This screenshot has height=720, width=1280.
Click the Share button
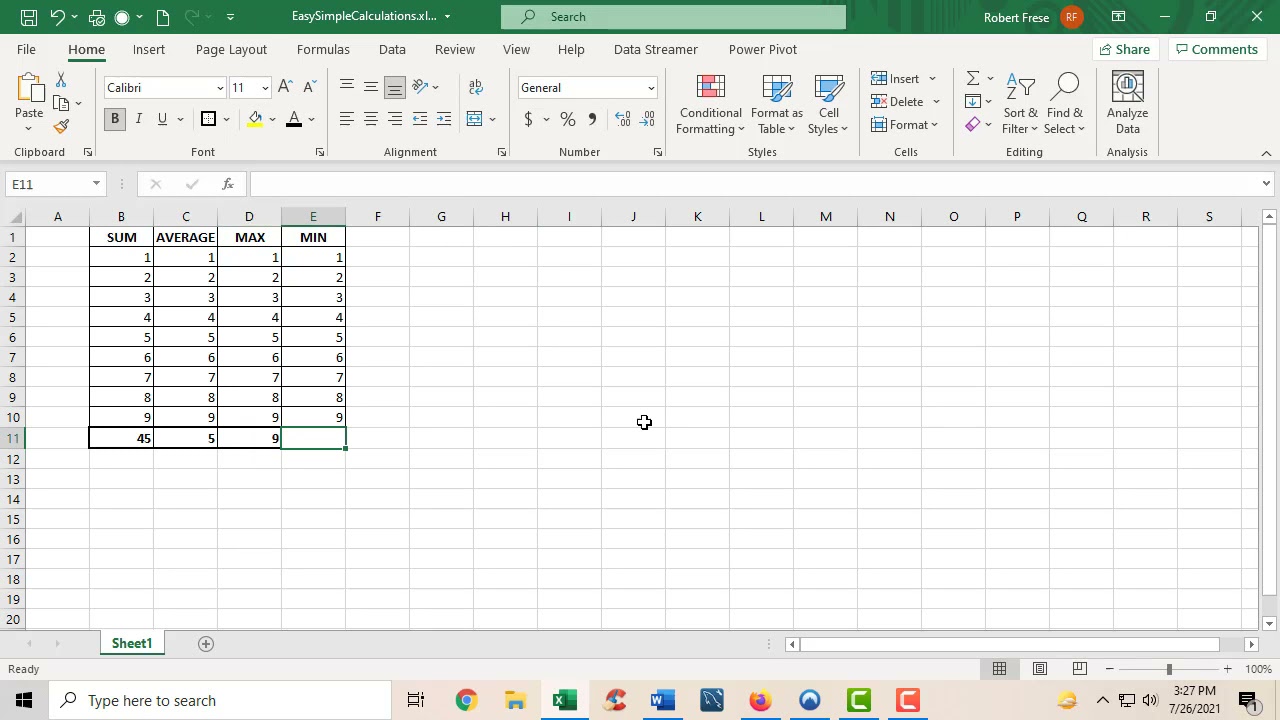pyautogui.click(x=1125, y=49)
